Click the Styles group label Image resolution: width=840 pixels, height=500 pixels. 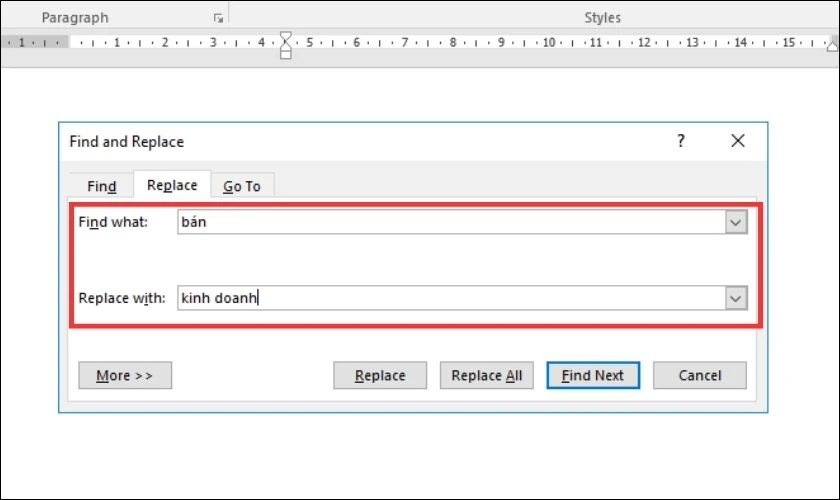602,18
